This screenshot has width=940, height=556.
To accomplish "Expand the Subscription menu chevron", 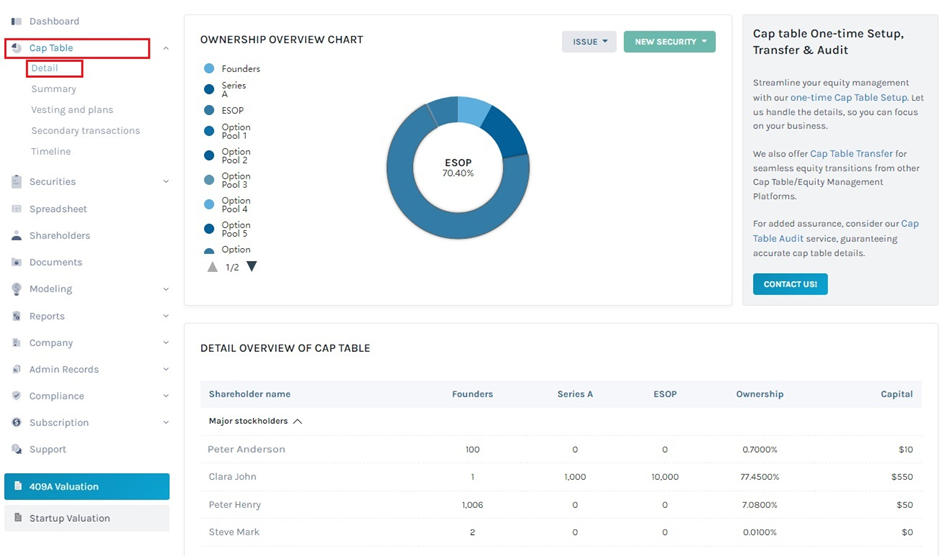I will (x=166, y=422).
